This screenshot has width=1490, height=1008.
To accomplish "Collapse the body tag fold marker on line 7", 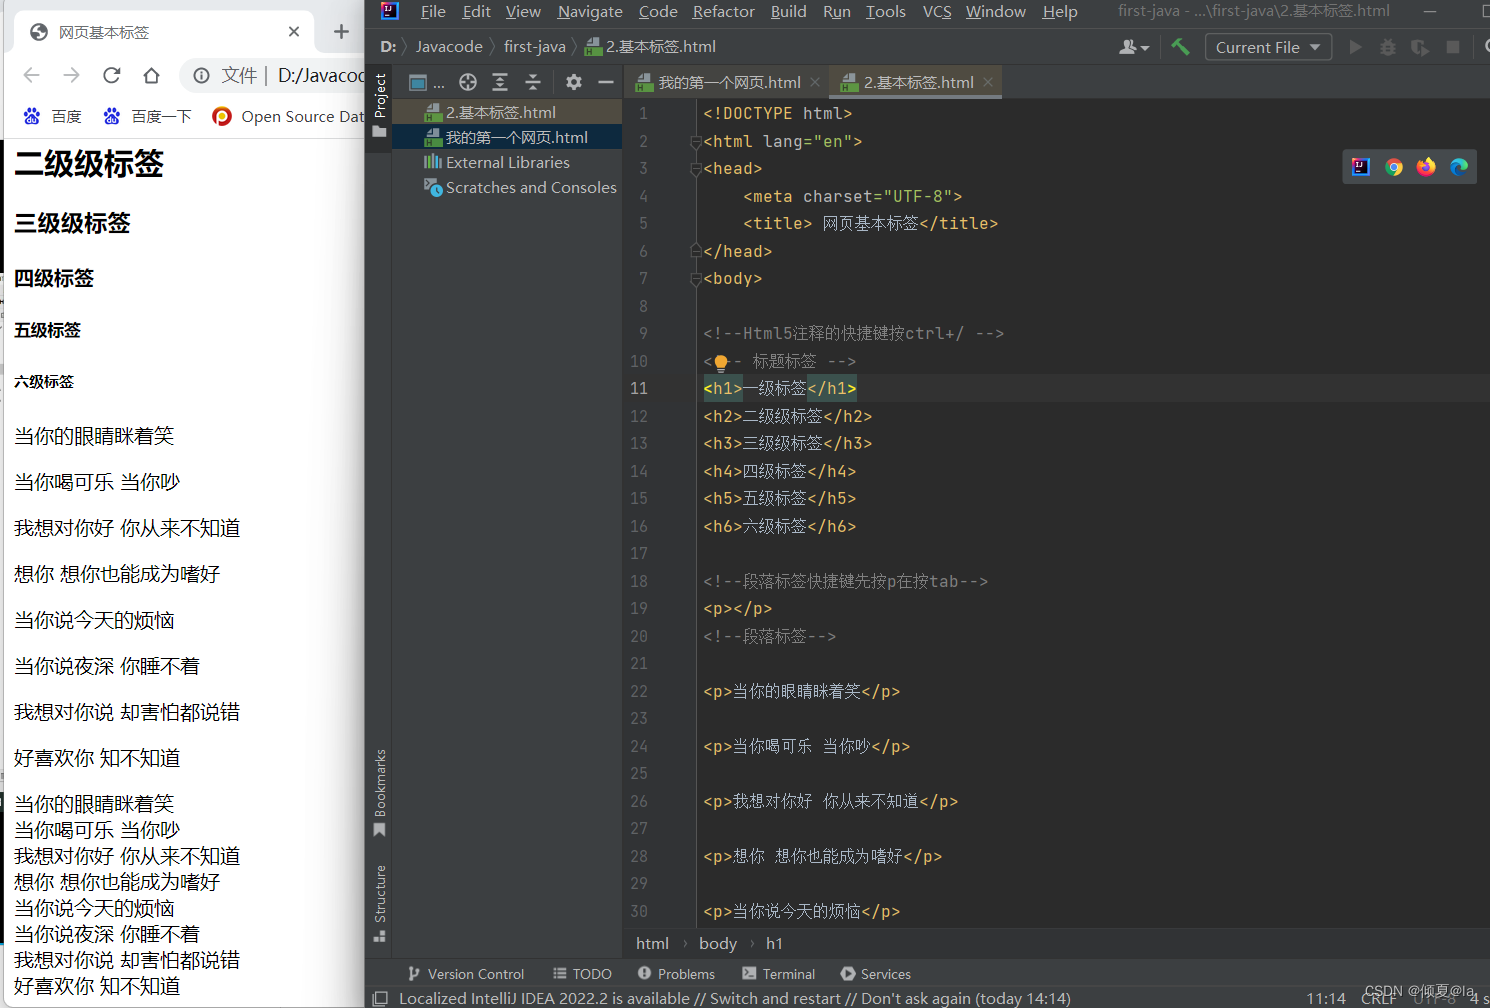I will [x=695, y=279].
